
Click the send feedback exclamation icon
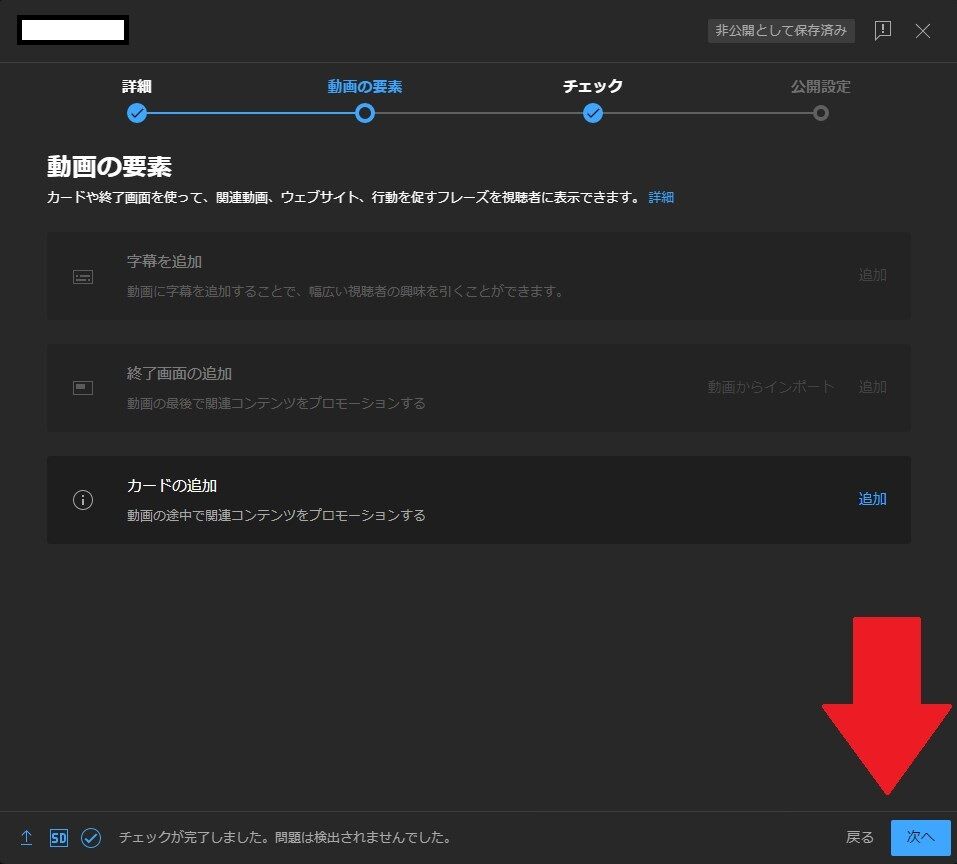click(883, 31)
